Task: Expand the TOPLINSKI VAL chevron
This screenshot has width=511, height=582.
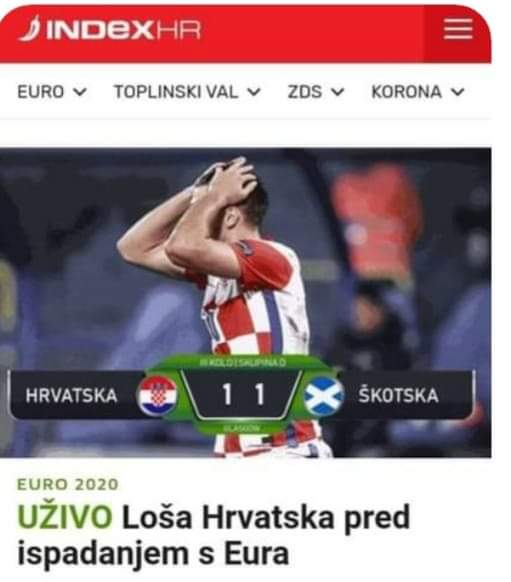Action: coord(254,91)
